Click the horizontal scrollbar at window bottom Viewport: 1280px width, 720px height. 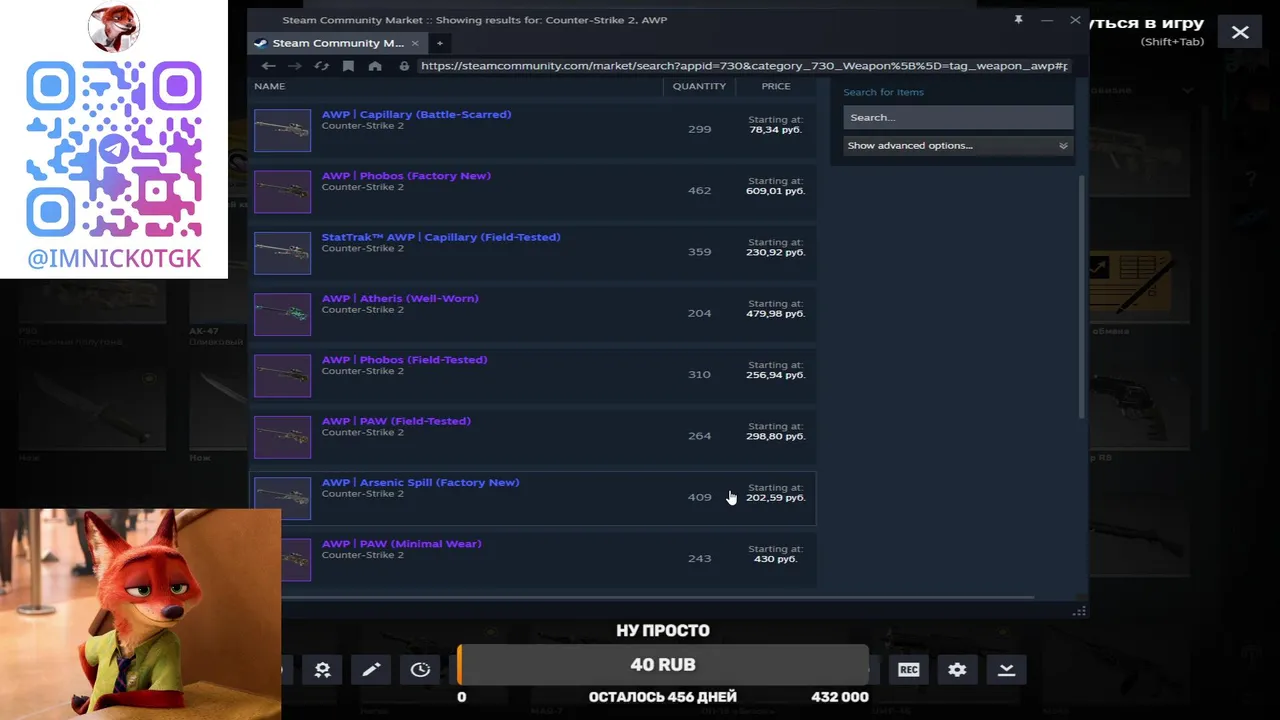coord(657,598)
